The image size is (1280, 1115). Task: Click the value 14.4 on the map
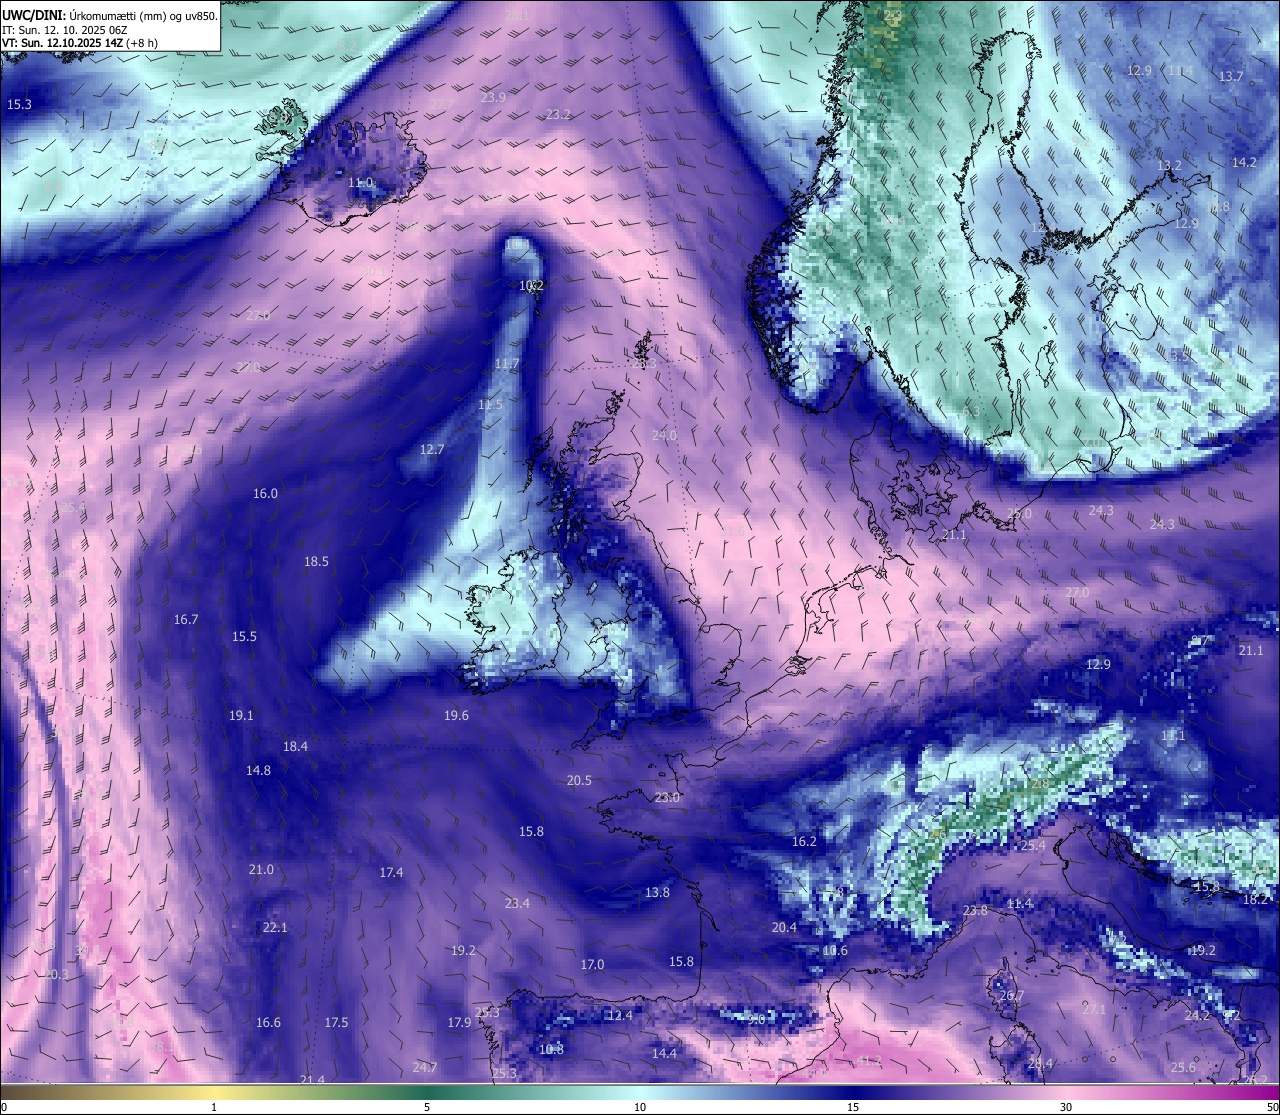pos(664,1053)
